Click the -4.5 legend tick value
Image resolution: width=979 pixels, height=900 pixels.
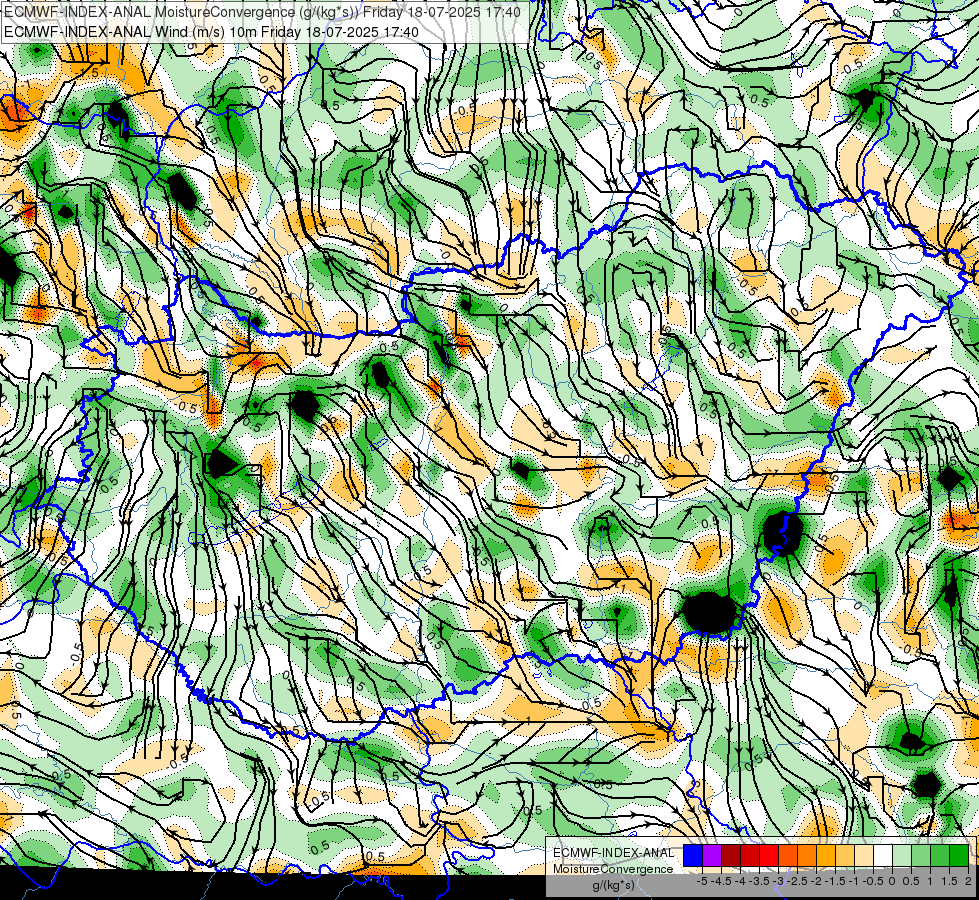click(x=721, y=881)
